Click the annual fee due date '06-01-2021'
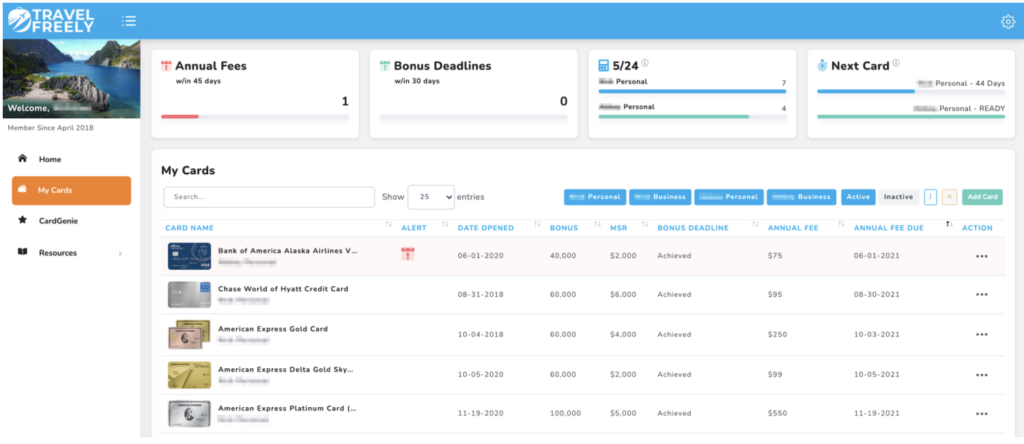 click(x=877, y=256)
